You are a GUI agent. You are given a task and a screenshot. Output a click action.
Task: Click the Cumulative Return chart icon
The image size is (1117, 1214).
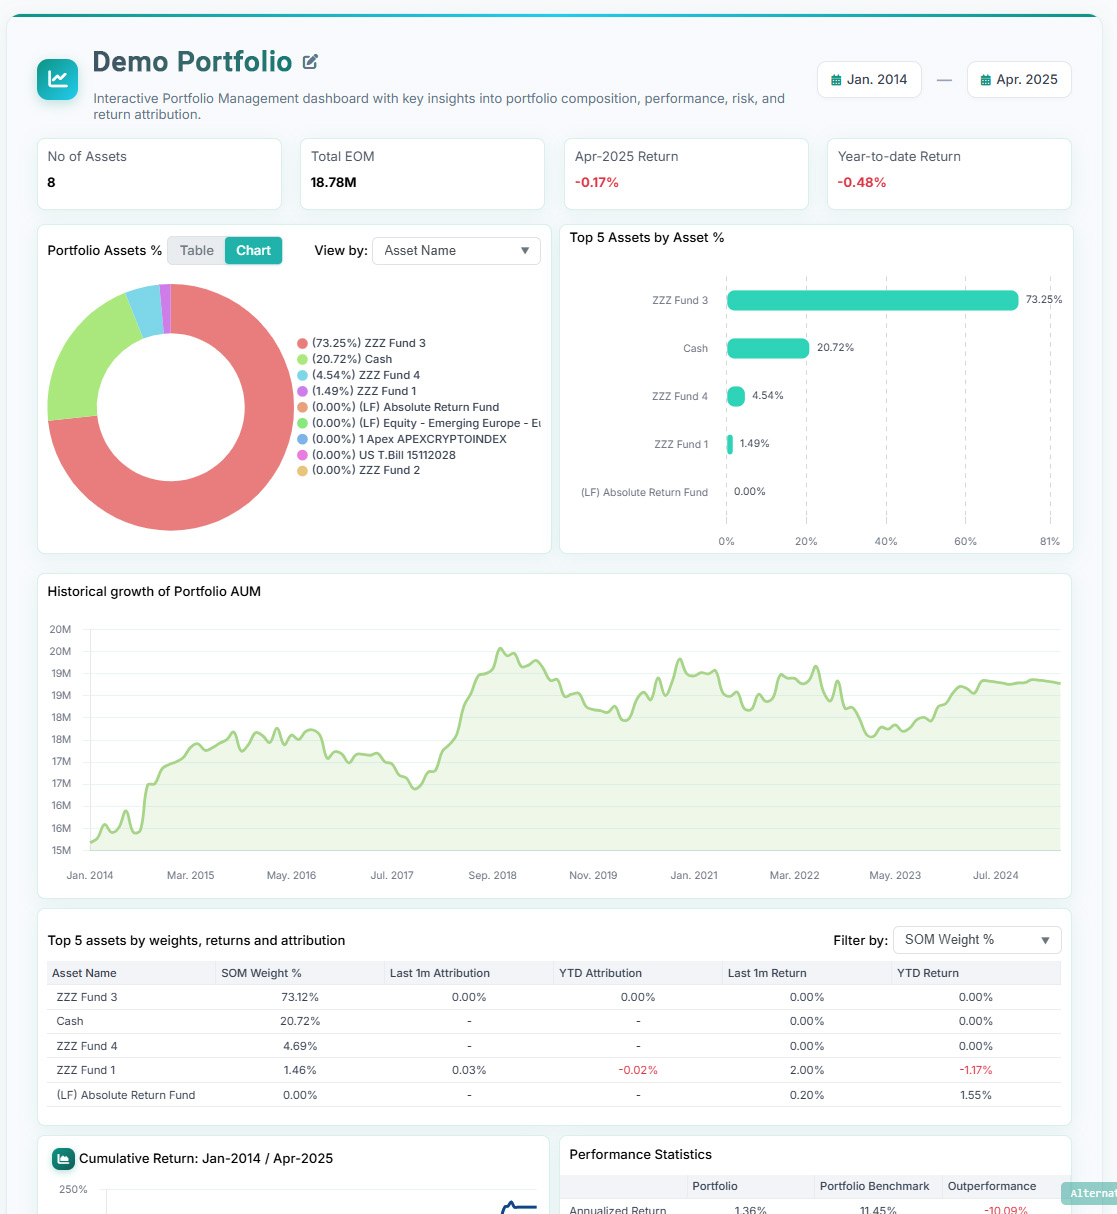(x=63, y=1159)
